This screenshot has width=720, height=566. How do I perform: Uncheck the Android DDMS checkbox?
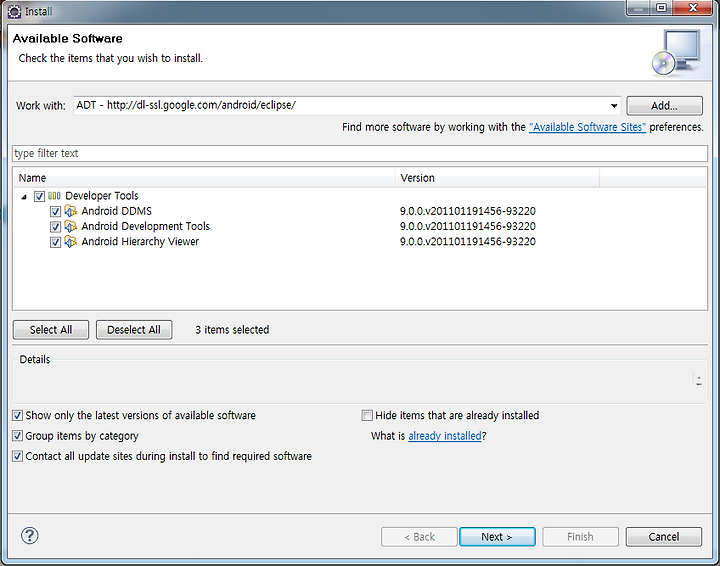click(x=56, y=212)
